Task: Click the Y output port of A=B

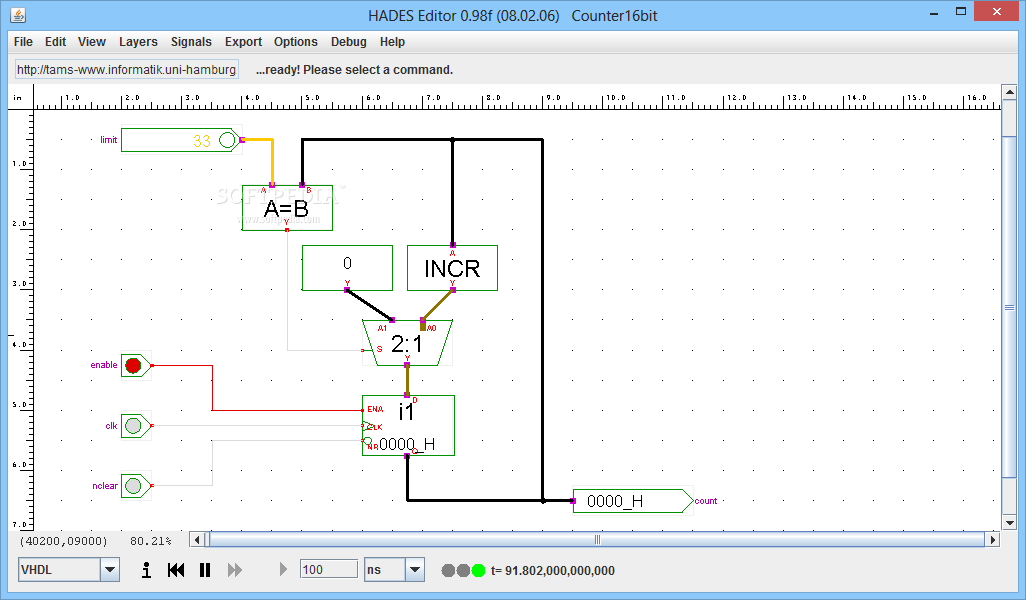Action: (287, 229)
